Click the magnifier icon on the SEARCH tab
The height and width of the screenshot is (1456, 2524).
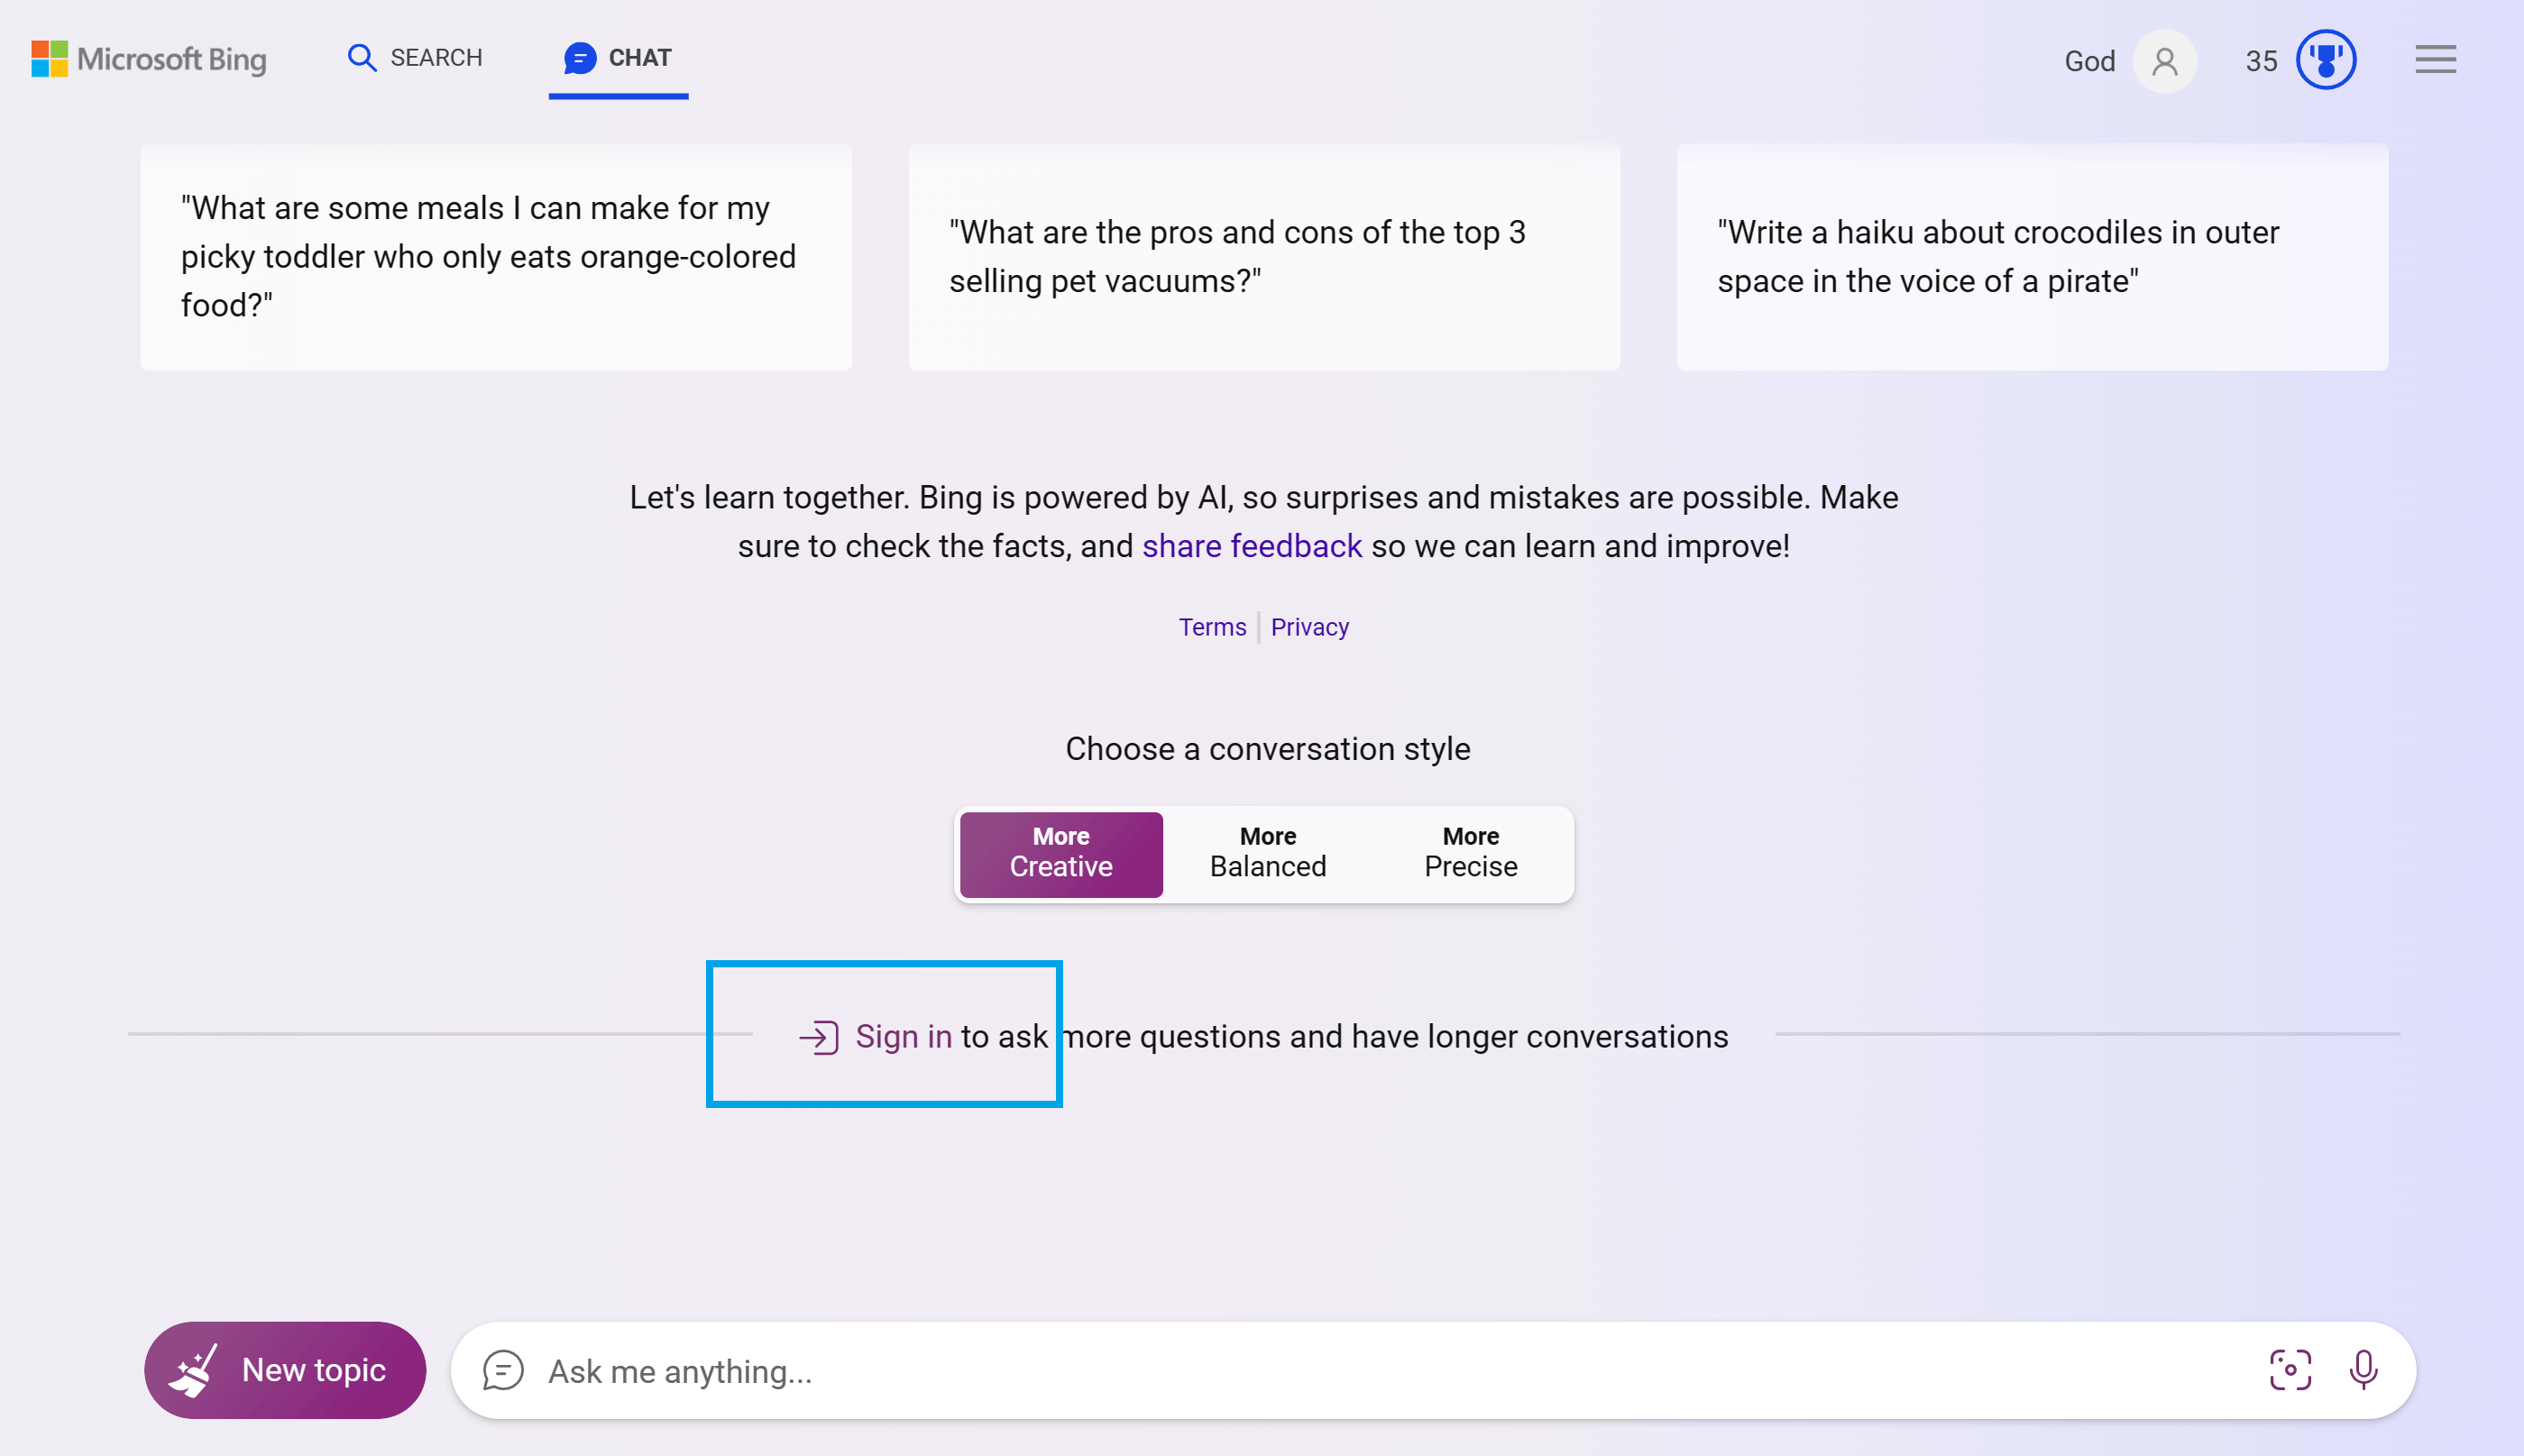[361, 58]
